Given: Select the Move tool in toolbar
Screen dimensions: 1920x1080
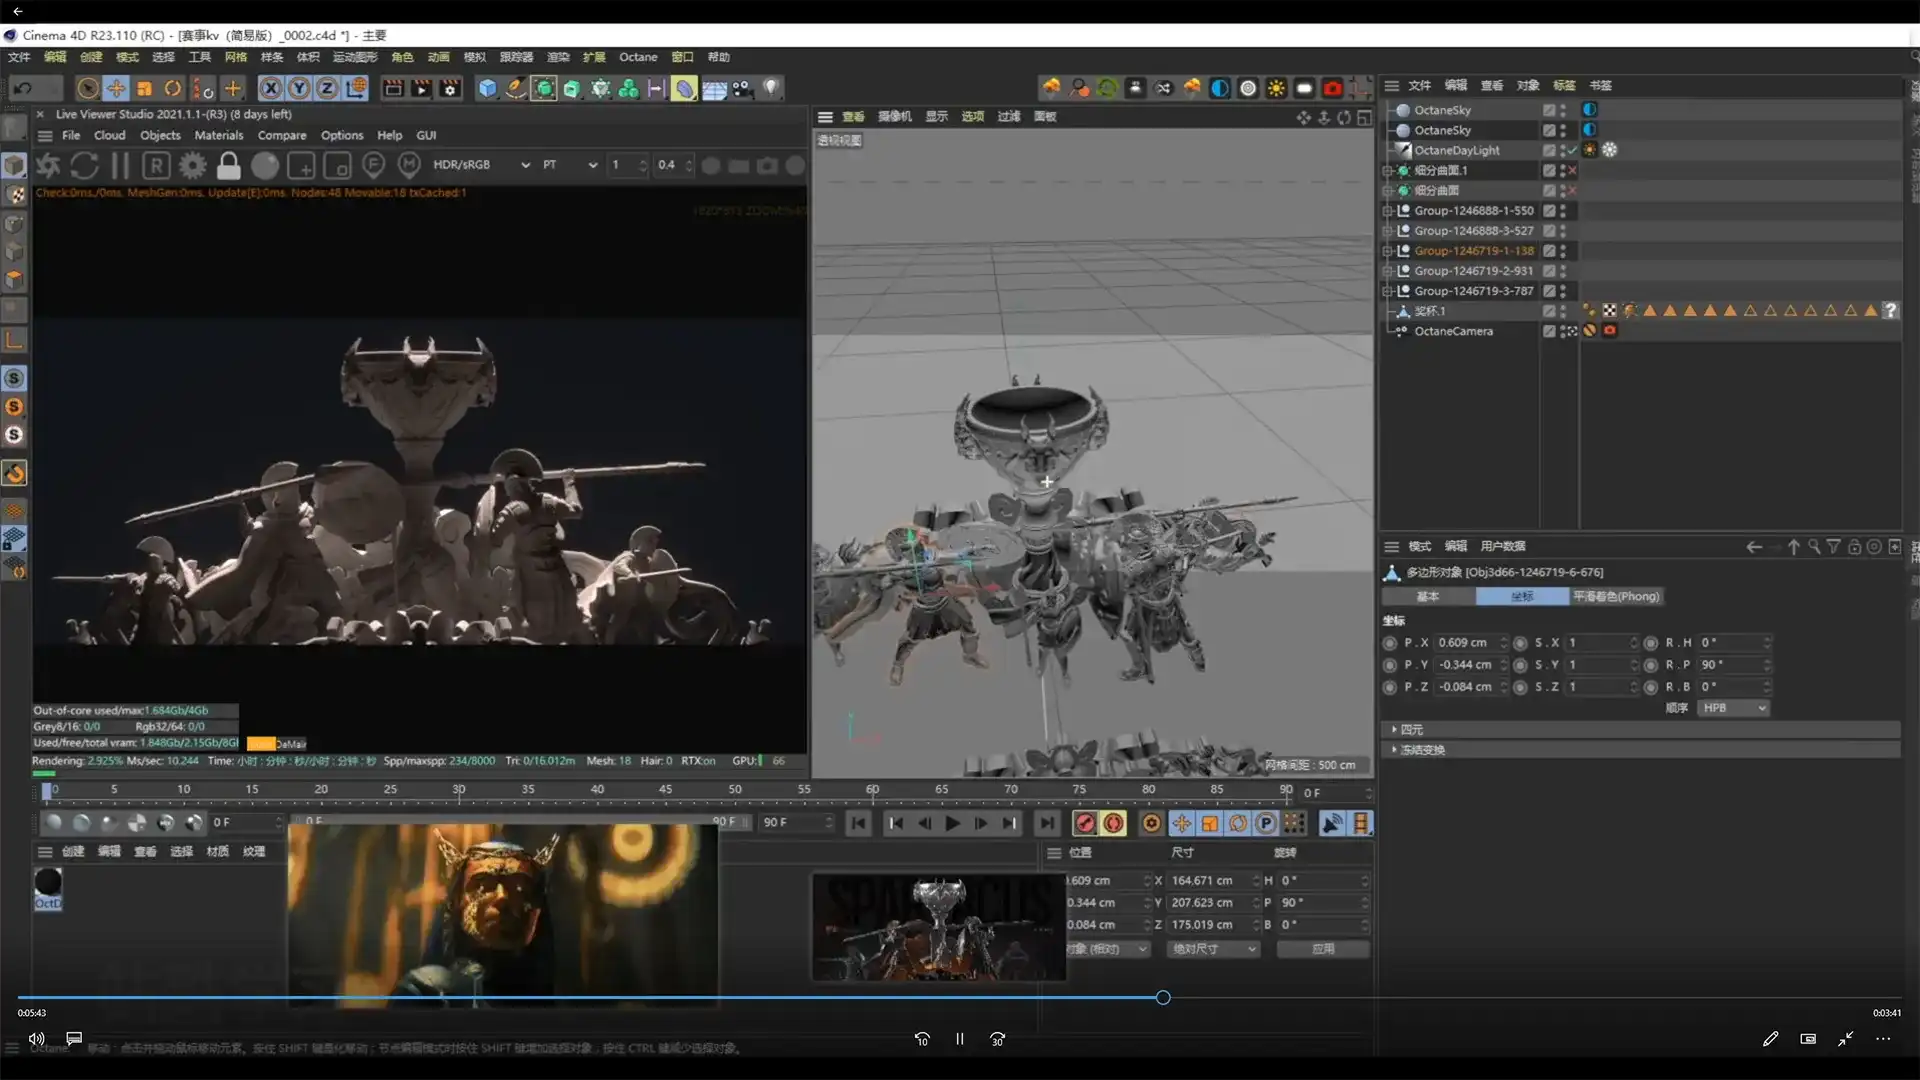Looking at the screenshot, I should click(x=116, y=89).
